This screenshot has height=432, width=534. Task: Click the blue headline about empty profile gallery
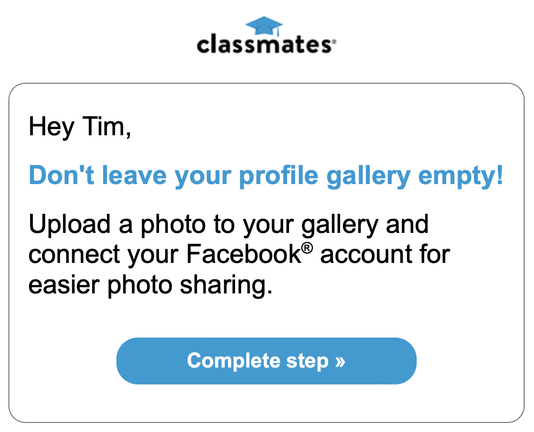point(266,176)
